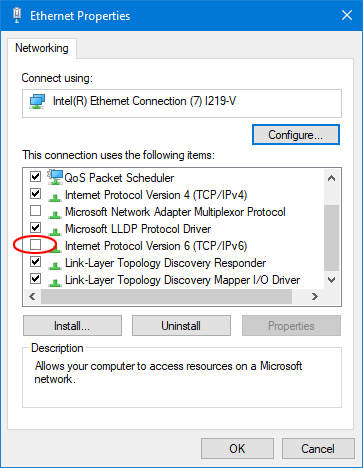
Task: Click the QoS Packet Scheduler icon
Action: click(55, 177)
